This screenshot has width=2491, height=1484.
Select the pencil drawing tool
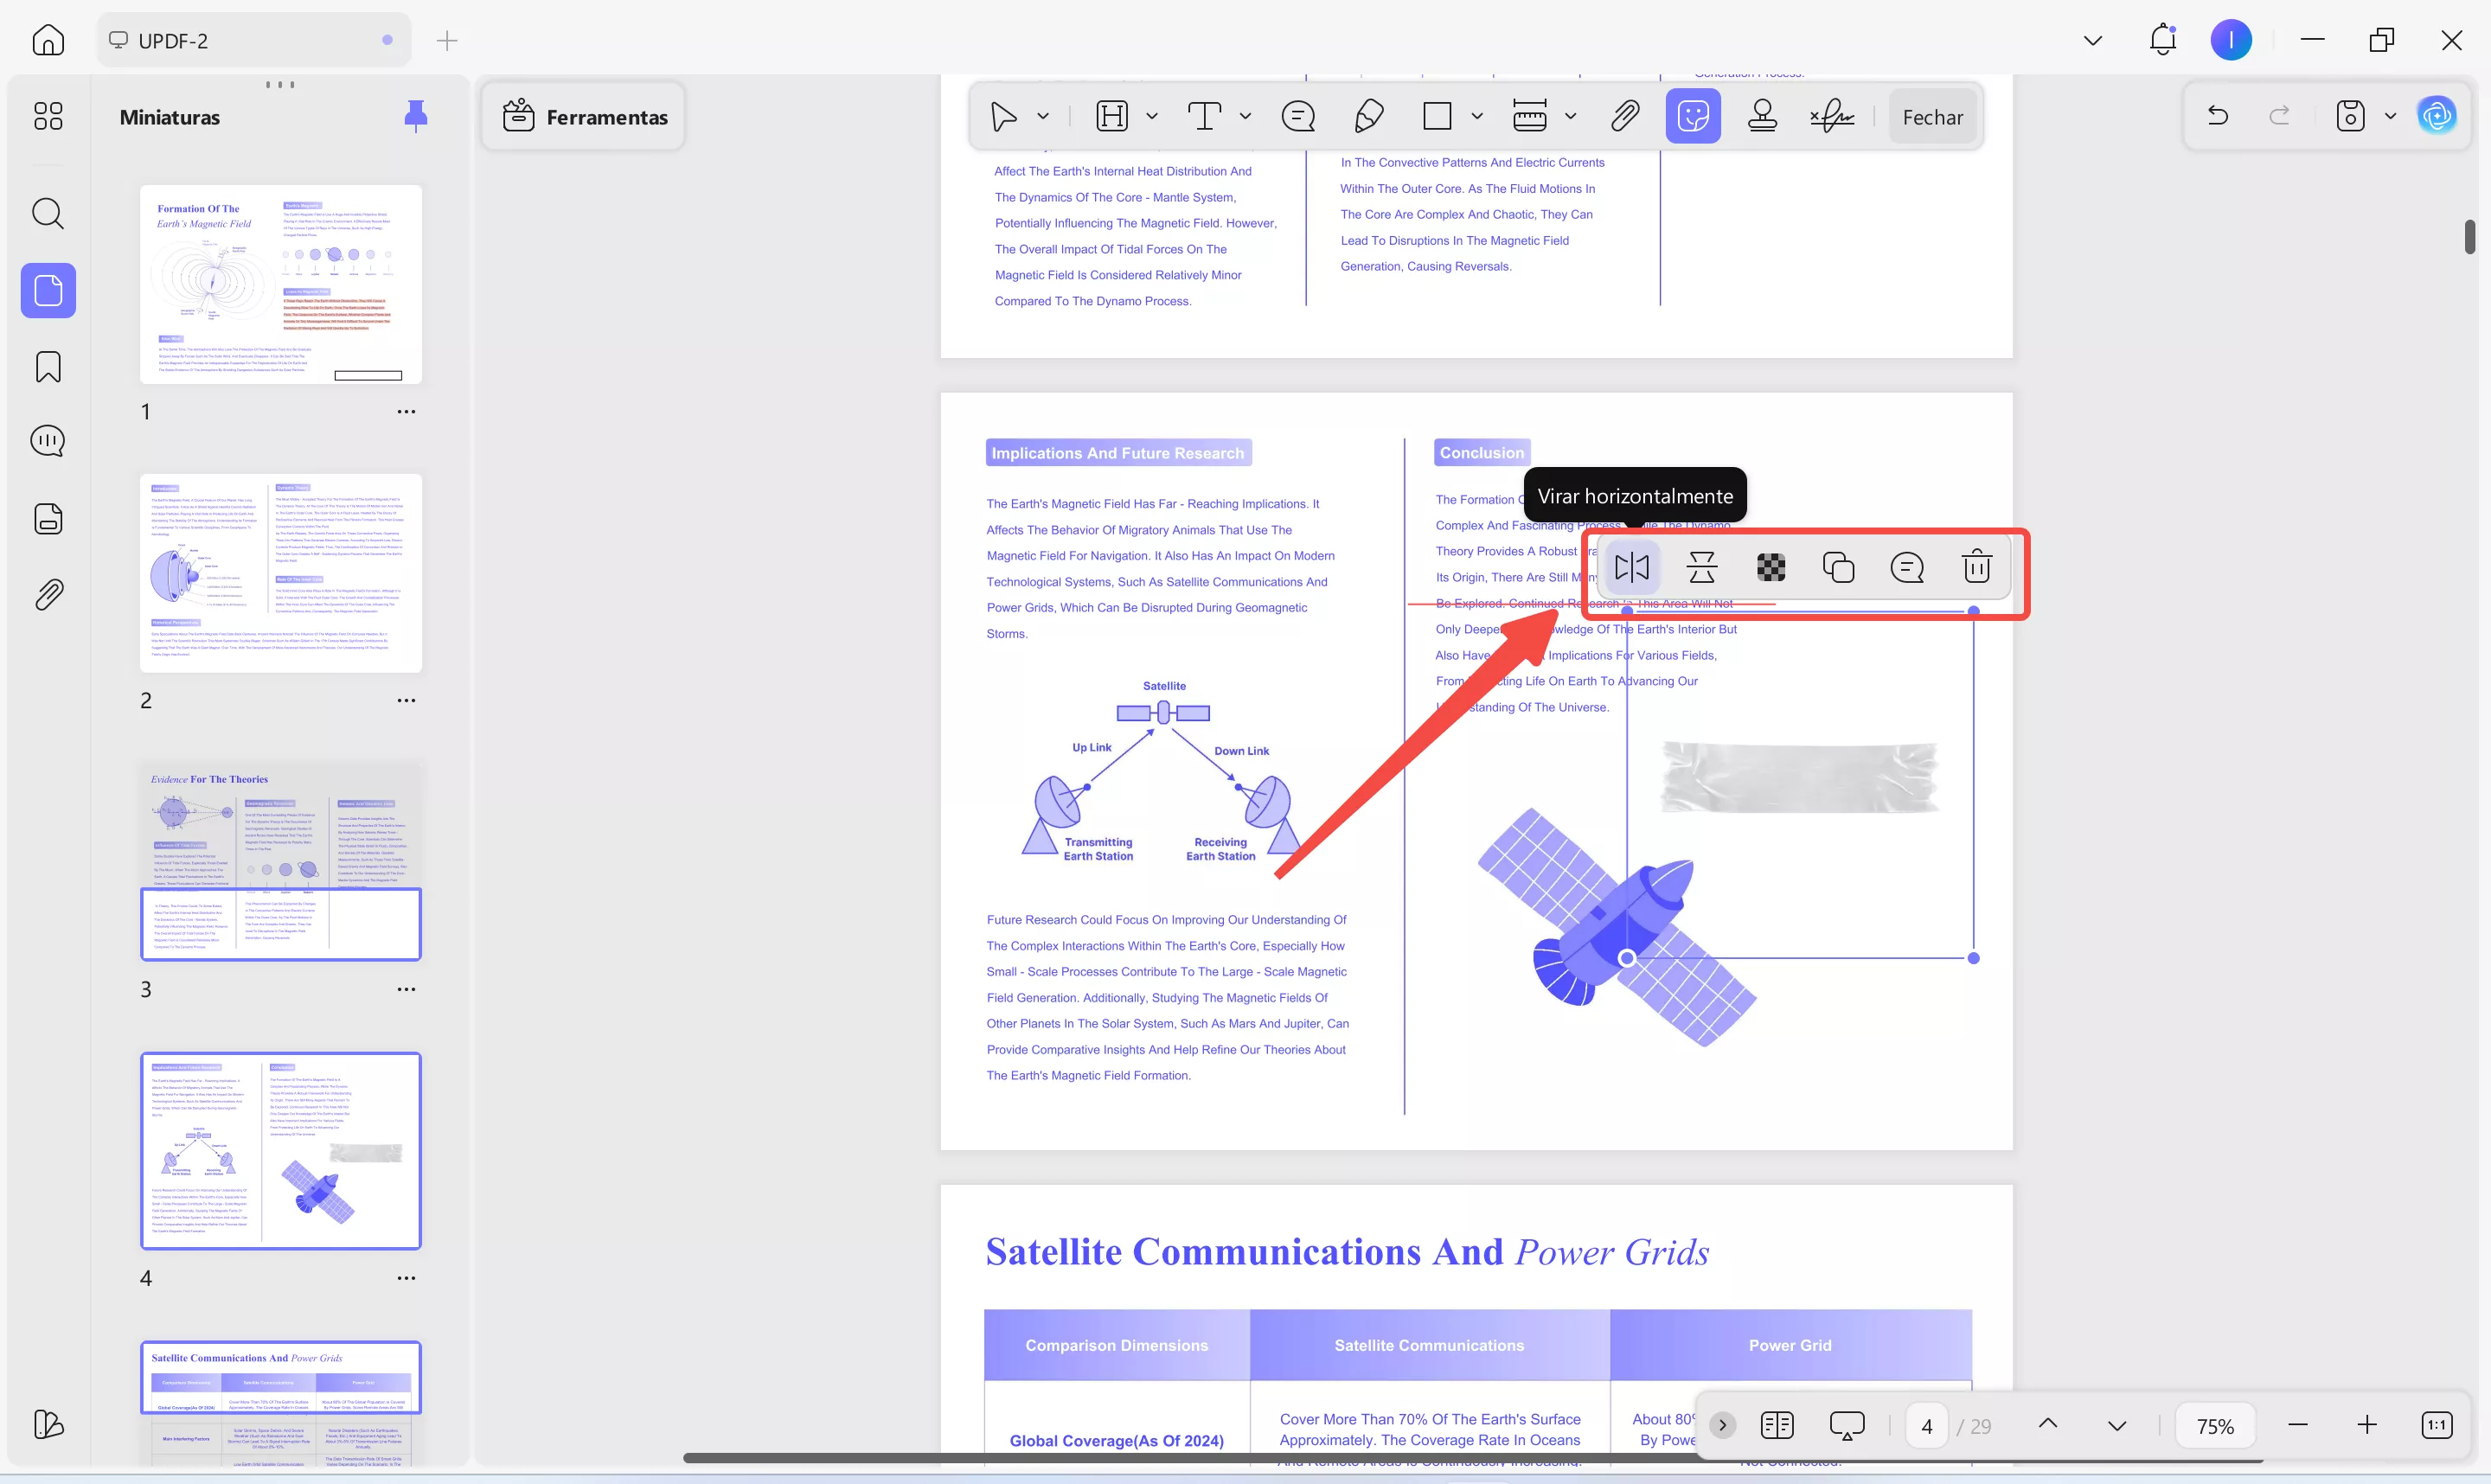pyautogui.click(x=1368, y=117)
